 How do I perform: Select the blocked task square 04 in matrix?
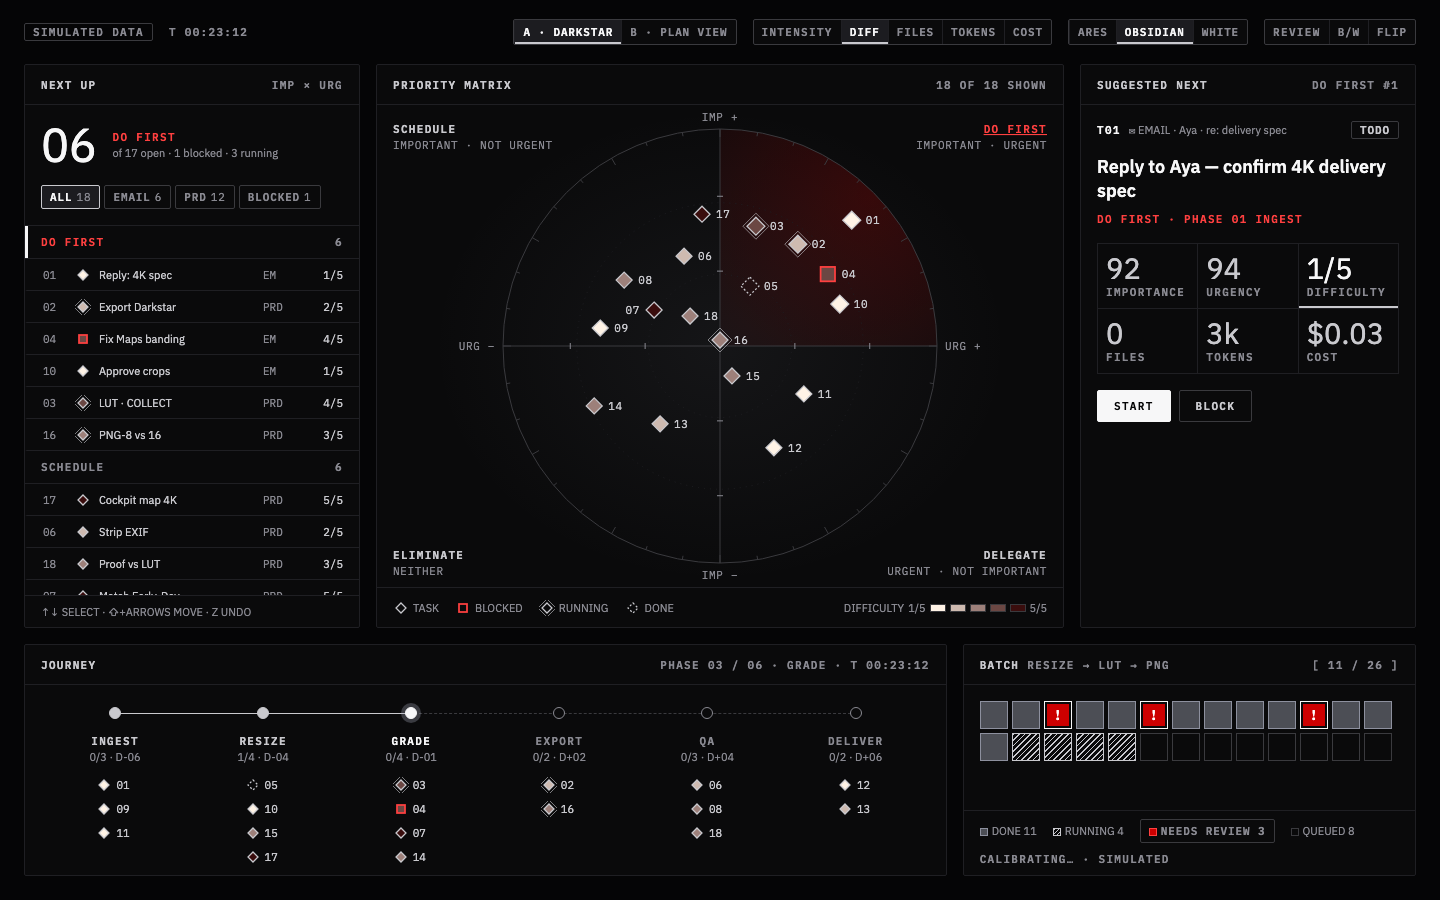coord(828,274)
